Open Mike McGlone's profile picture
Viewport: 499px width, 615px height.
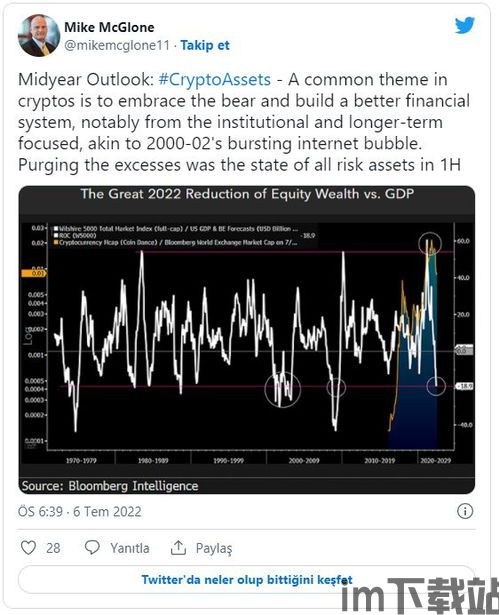point(39,36)
